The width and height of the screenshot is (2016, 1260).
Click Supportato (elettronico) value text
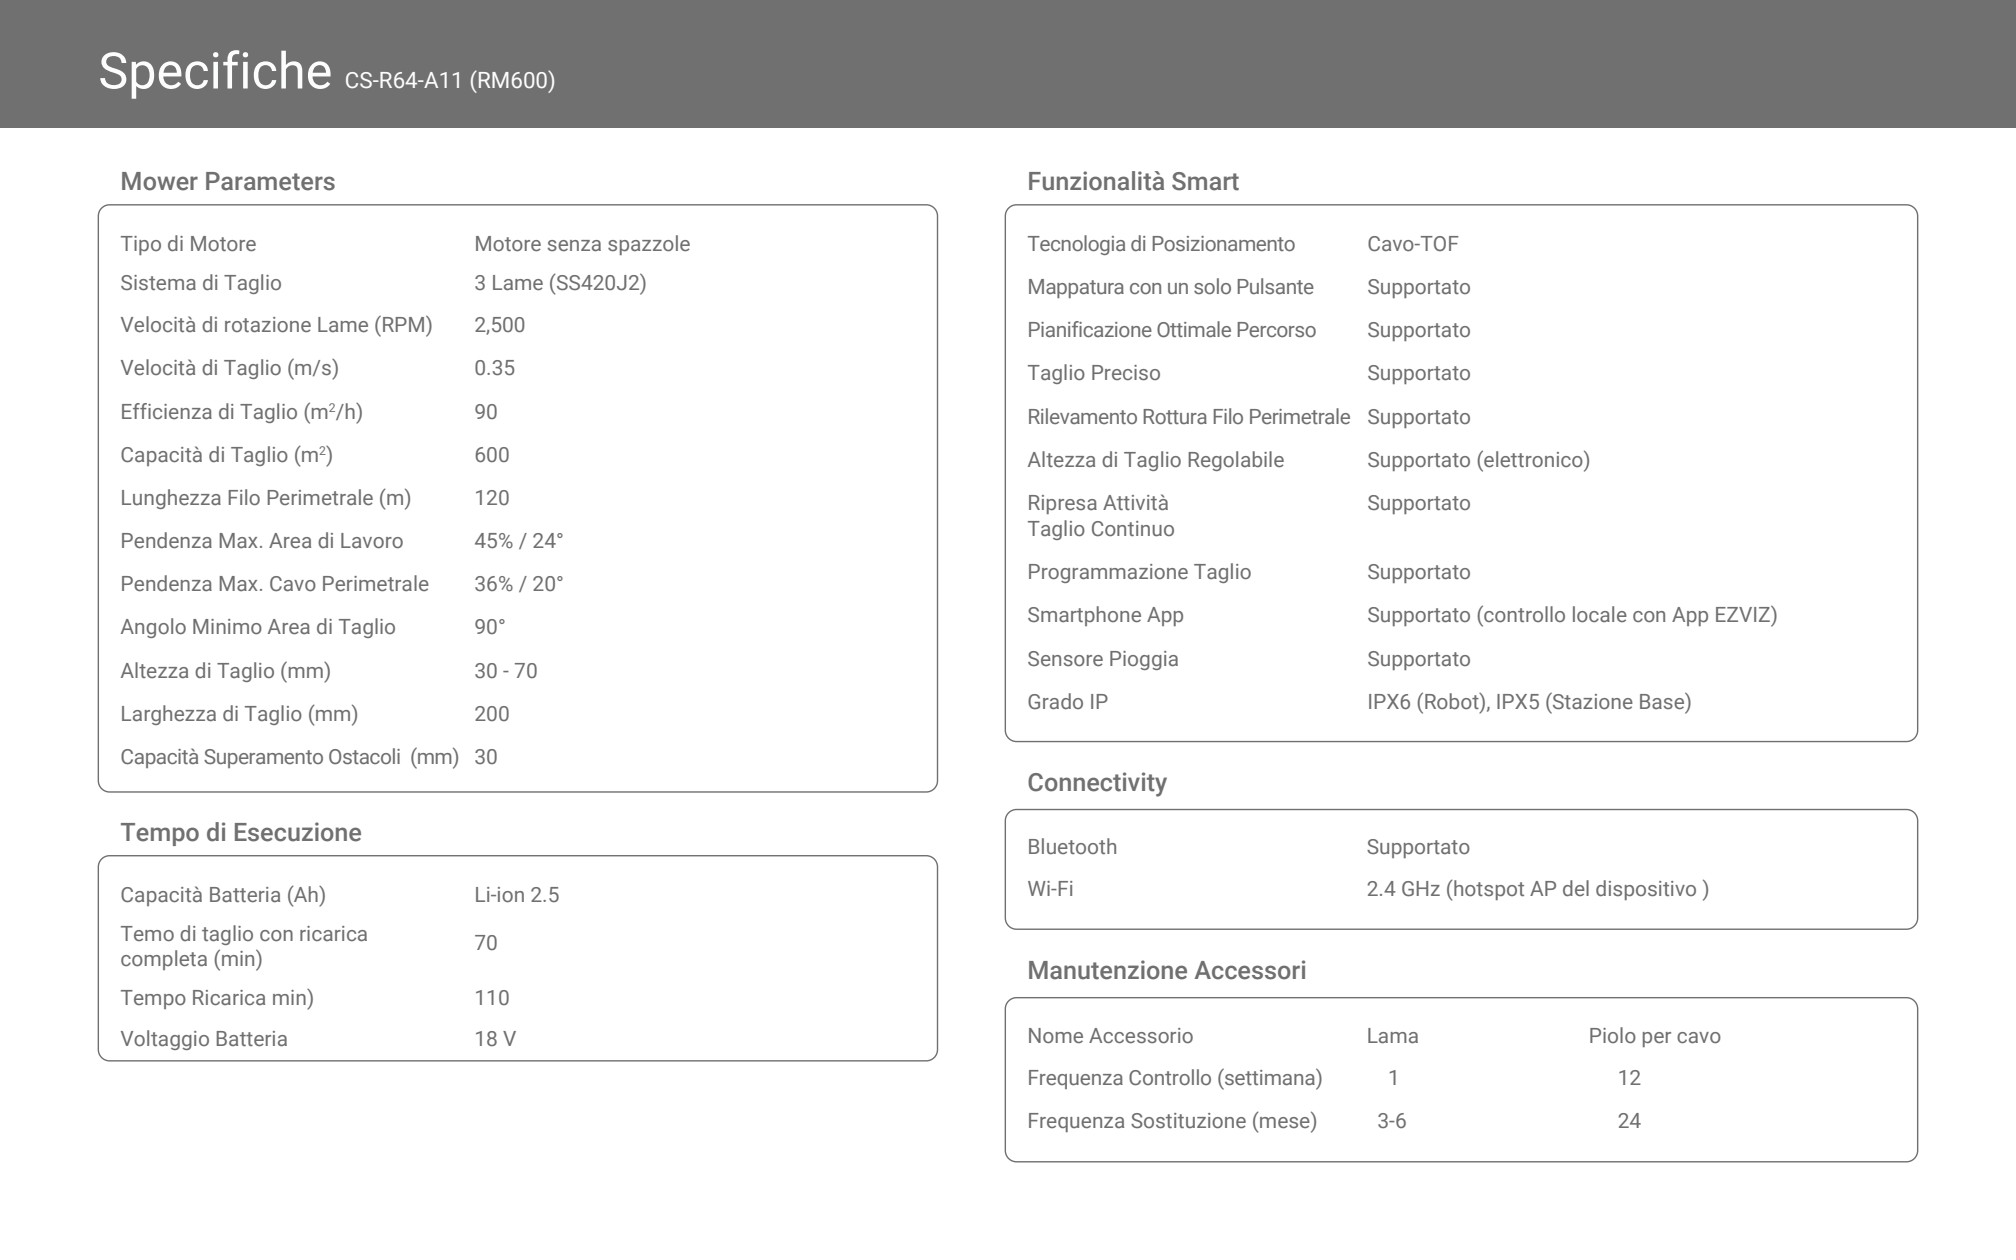tap(1479, 460)
